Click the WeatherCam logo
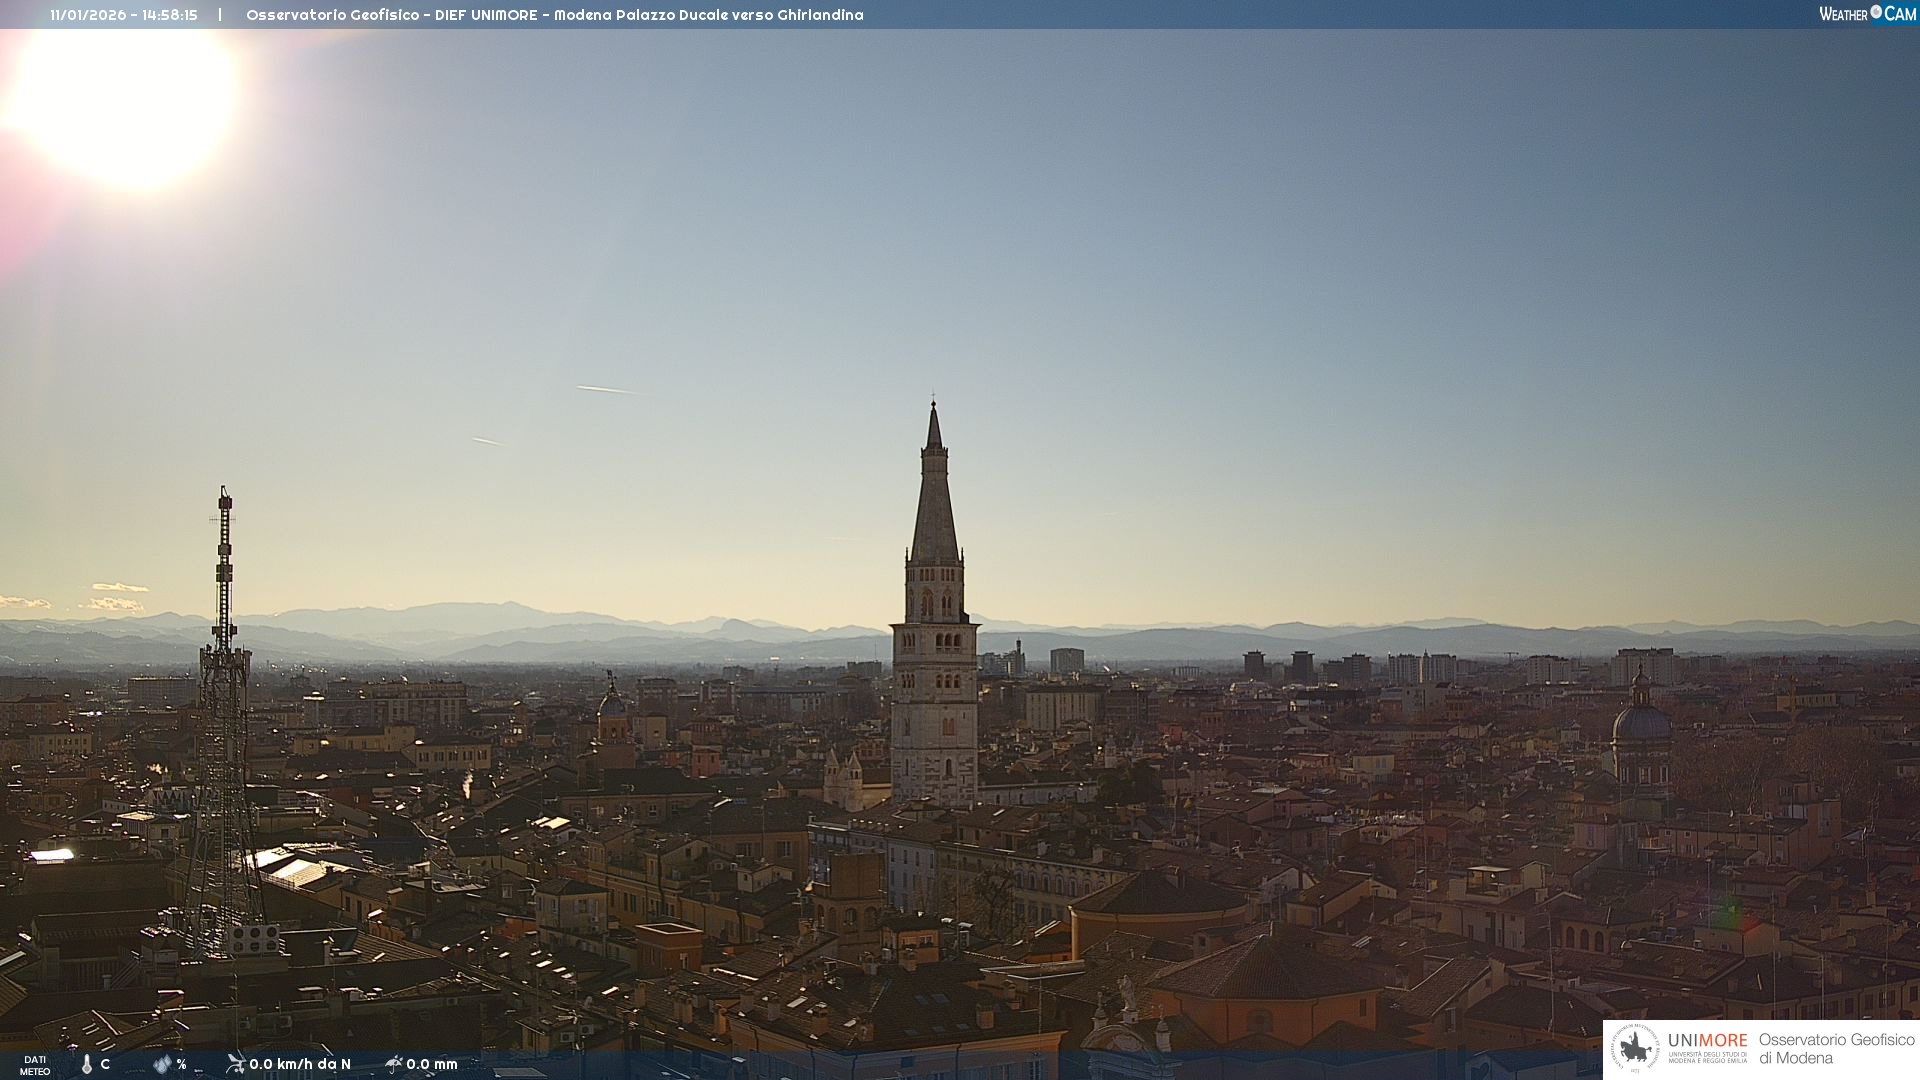The image size is (1920, 1080). pos(1867,14)
